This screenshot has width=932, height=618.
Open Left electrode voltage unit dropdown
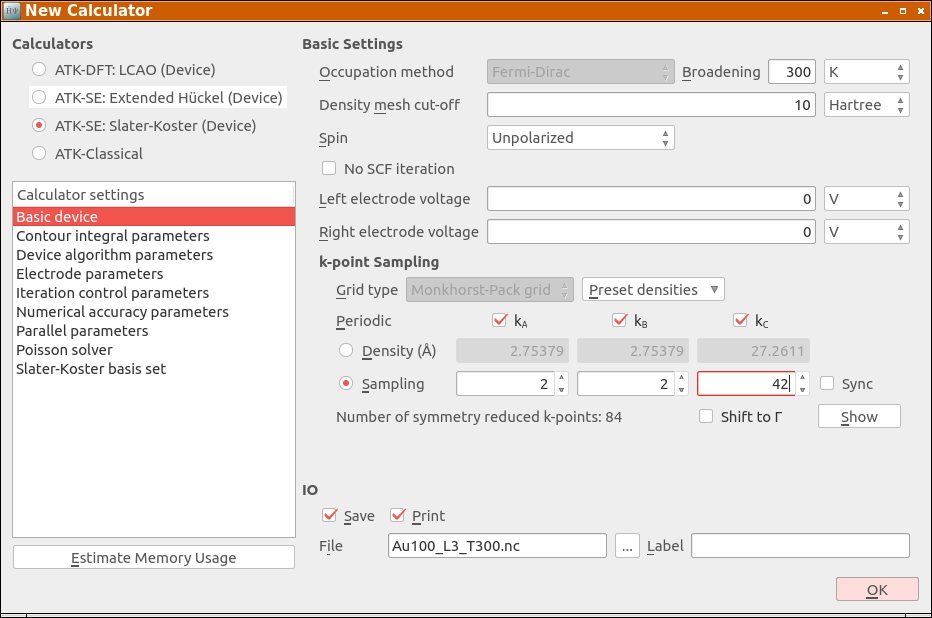coord(867,199)
